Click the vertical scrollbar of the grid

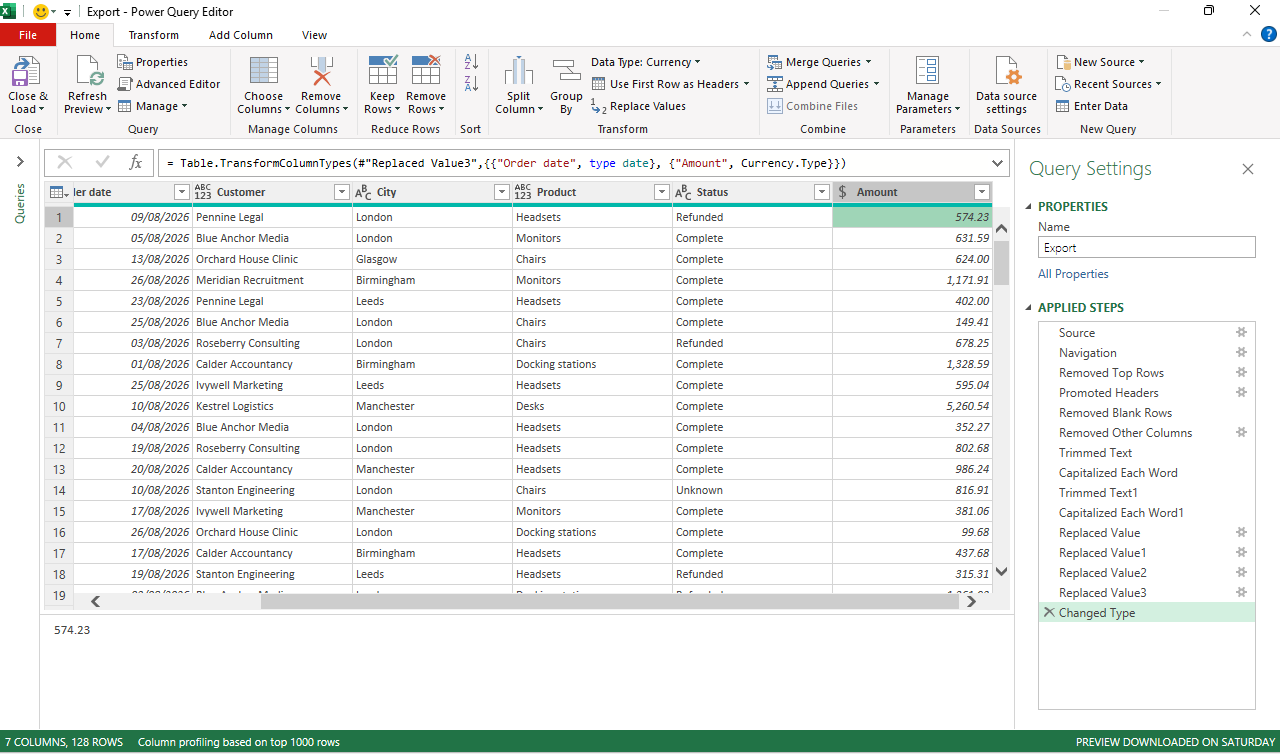click(x=1001, y=262)
